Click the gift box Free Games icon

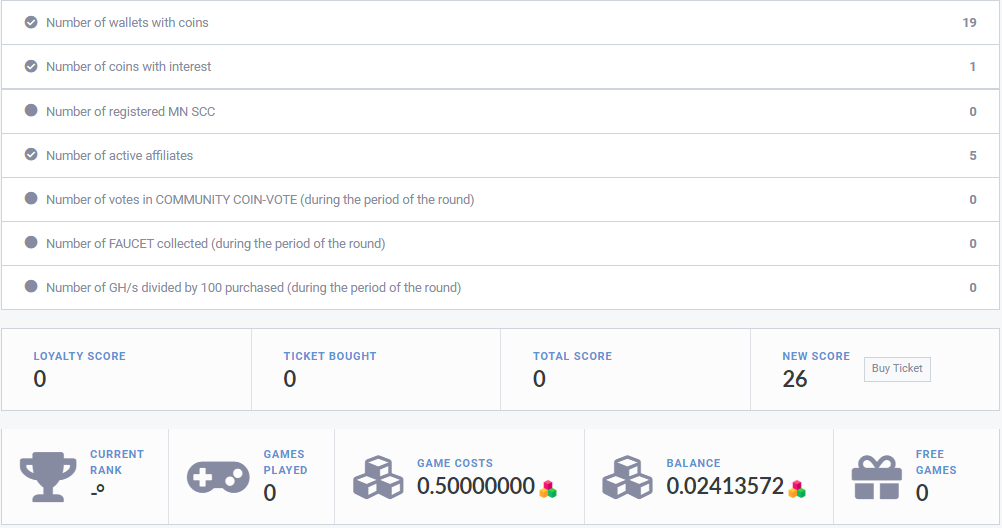point(878,477)
